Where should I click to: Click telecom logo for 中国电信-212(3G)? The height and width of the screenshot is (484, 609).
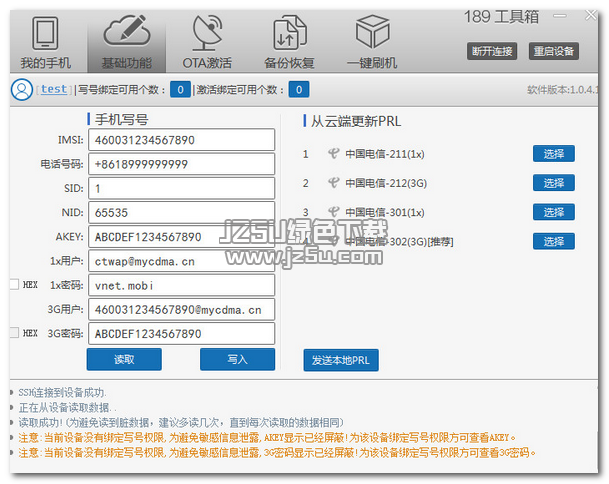[x=334, y=183]
